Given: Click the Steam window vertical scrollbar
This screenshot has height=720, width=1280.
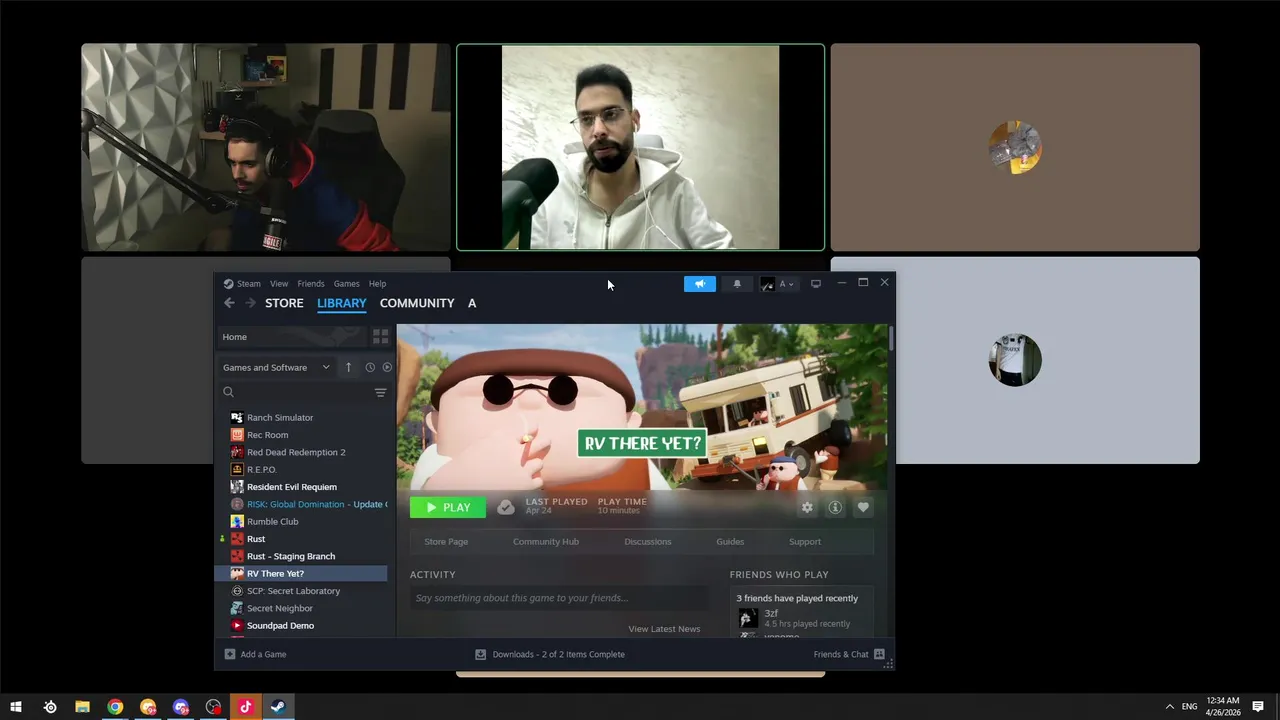Looking at the screenshot, I should (x=890, y=338).
